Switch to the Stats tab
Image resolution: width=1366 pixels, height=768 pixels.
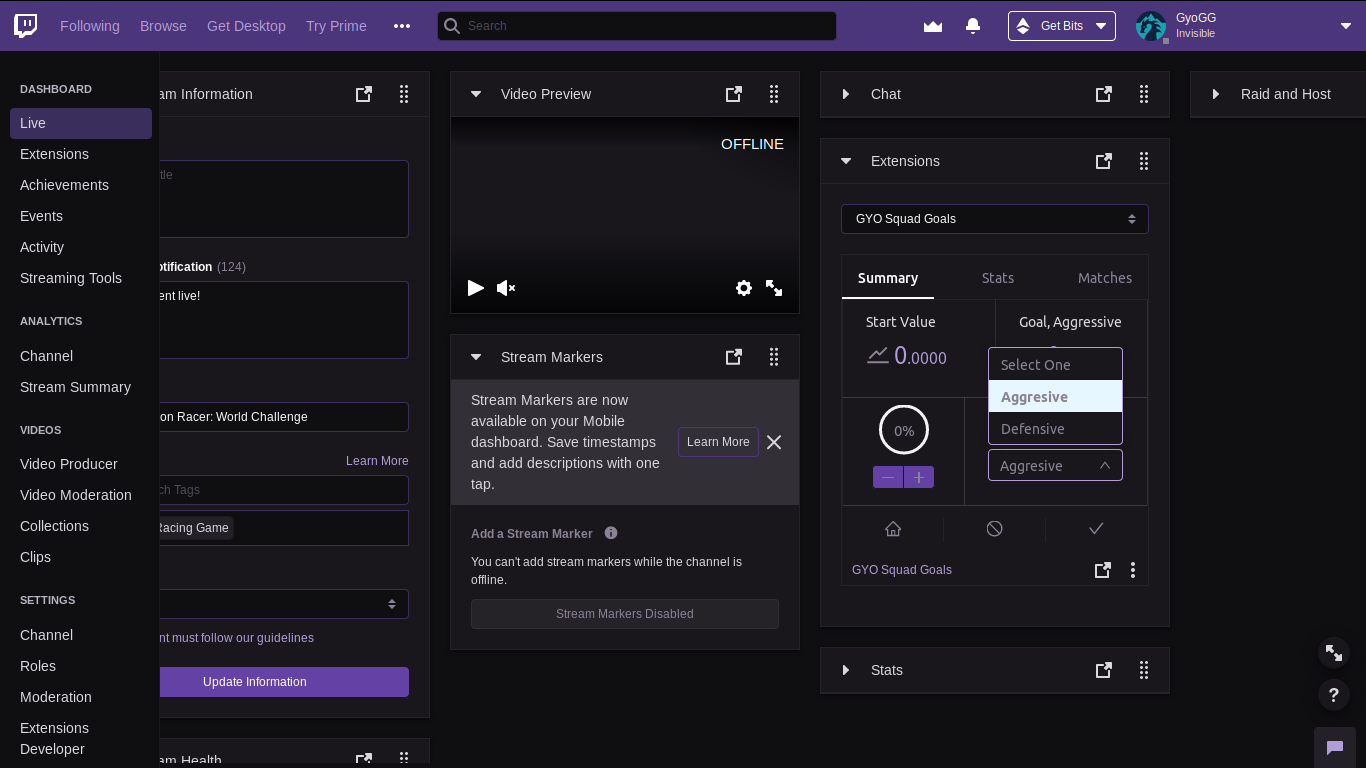tap(997, 278)
